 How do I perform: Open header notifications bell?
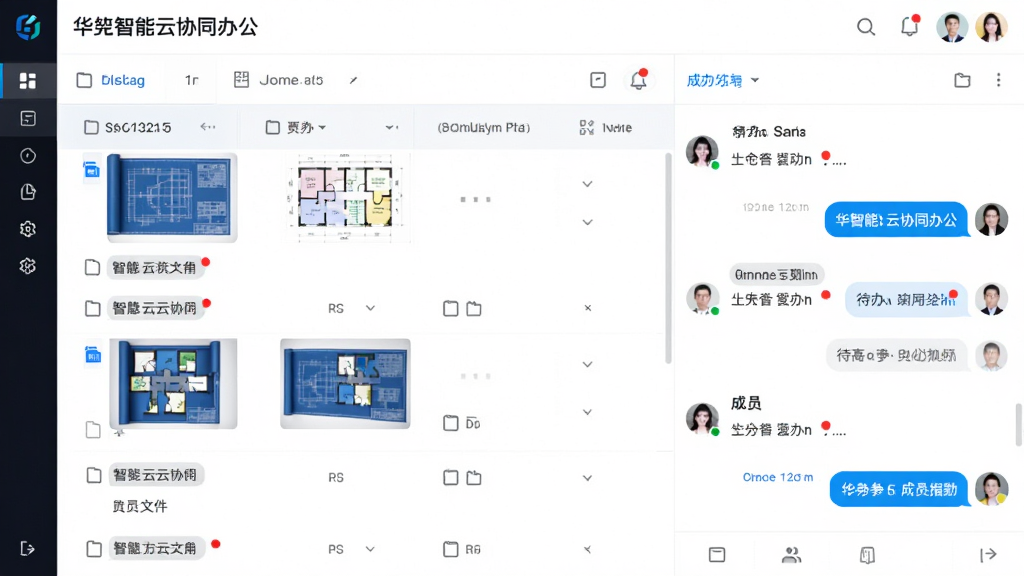tap(910, 26)
